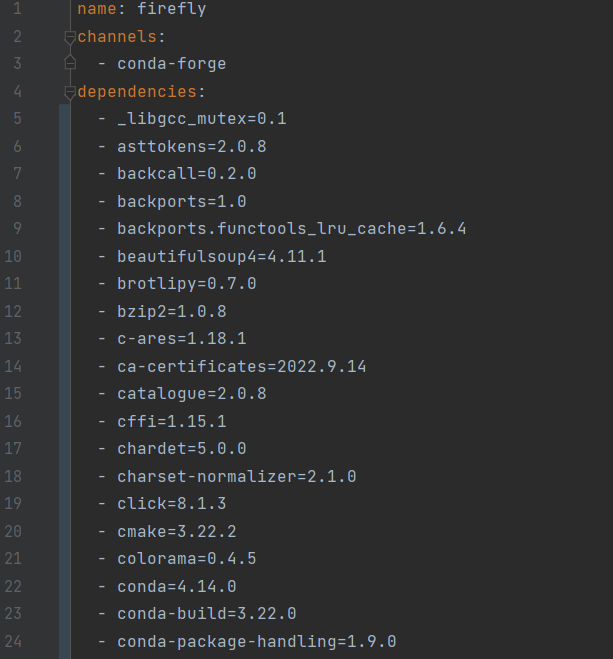The image size is (613, 659).
Task: Place cursor on name key
Action: pyautogui.click(x=97, y=9)
